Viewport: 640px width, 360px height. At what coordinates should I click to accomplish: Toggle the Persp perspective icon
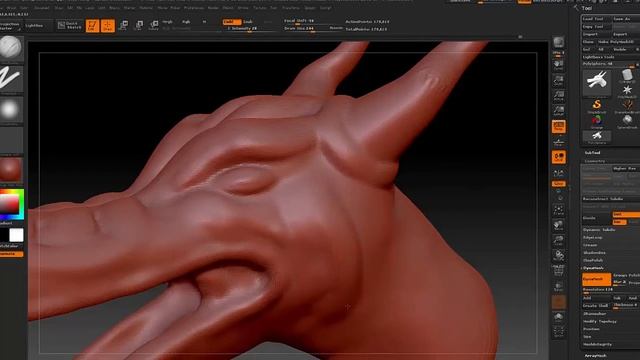pos(558,127)
